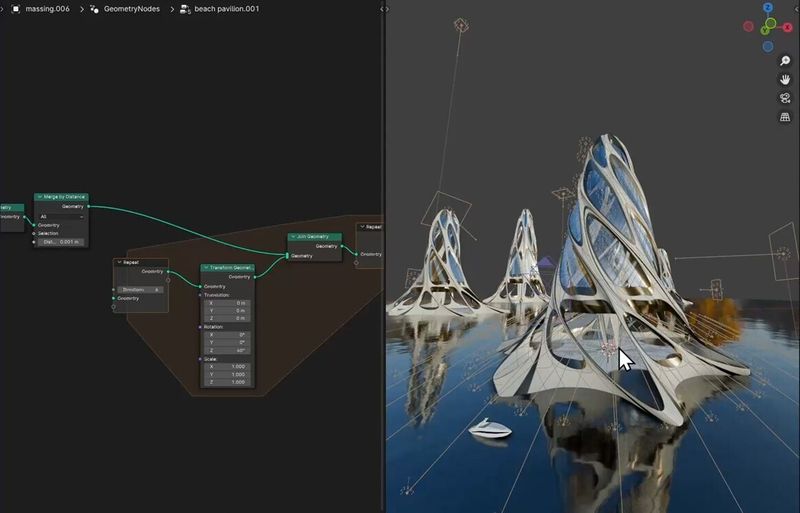Click the empty extension socket on left Repeat node
The width and height of the screenshot is (800, 513).
coord(113,307)
